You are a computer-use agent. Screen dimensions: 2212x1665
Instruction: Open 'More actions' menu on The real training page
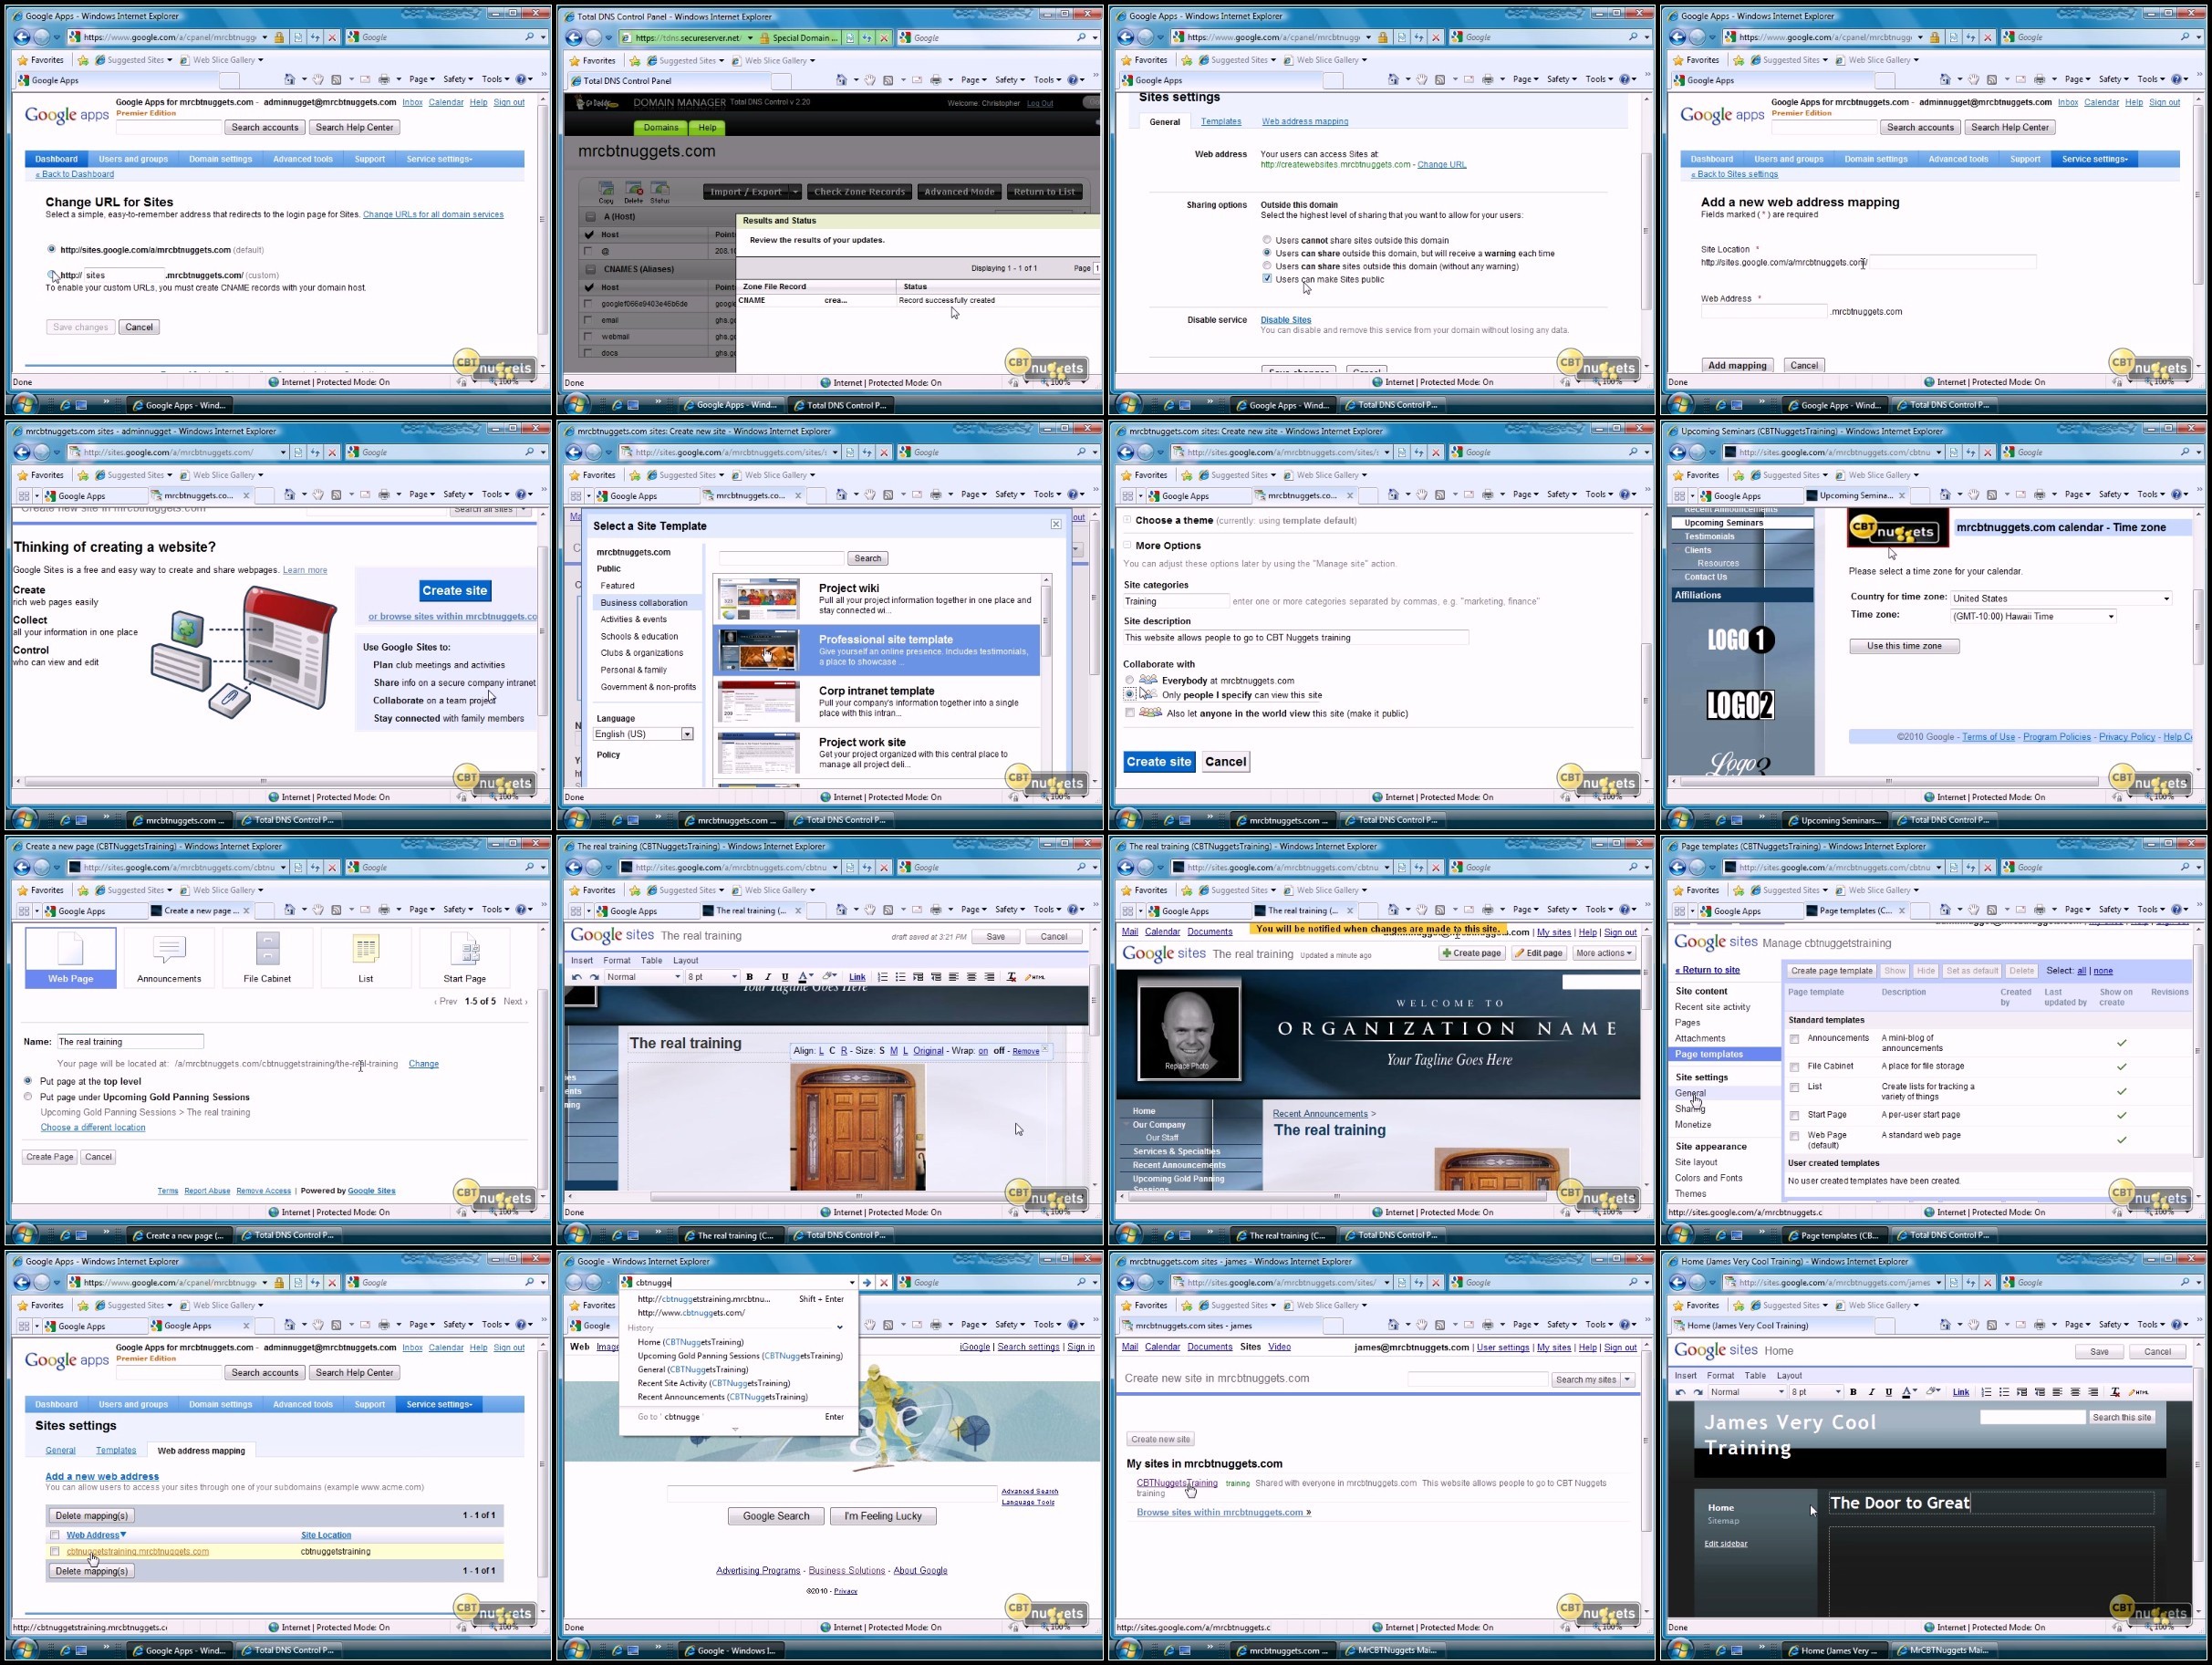point(1604,953)
